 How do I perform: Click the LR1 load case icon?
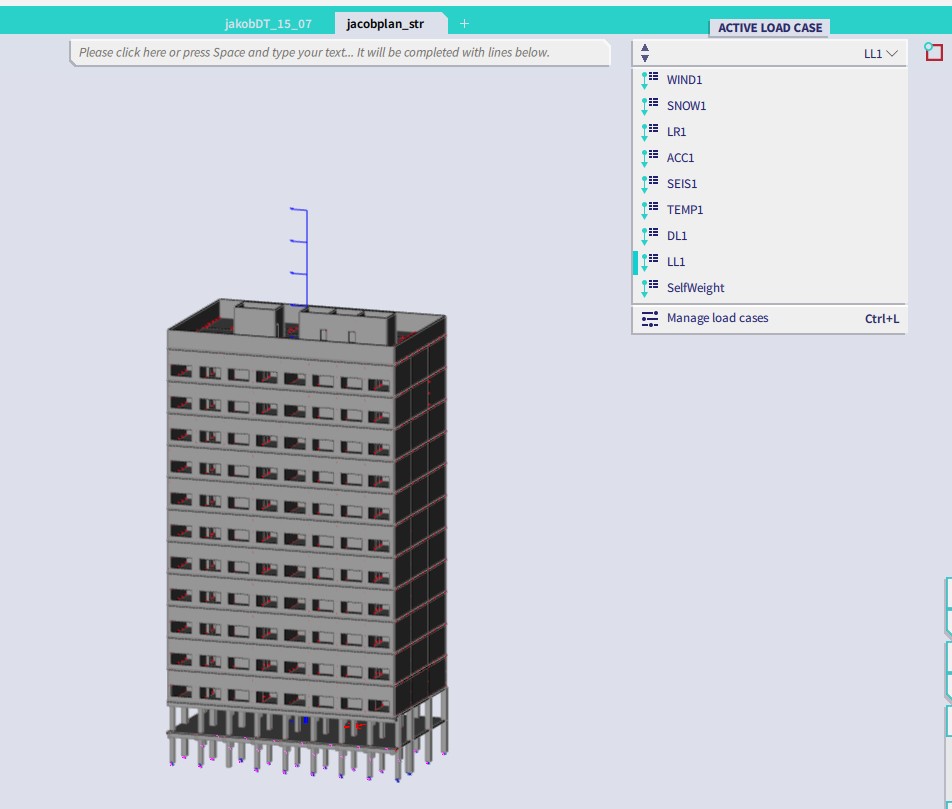650,132
